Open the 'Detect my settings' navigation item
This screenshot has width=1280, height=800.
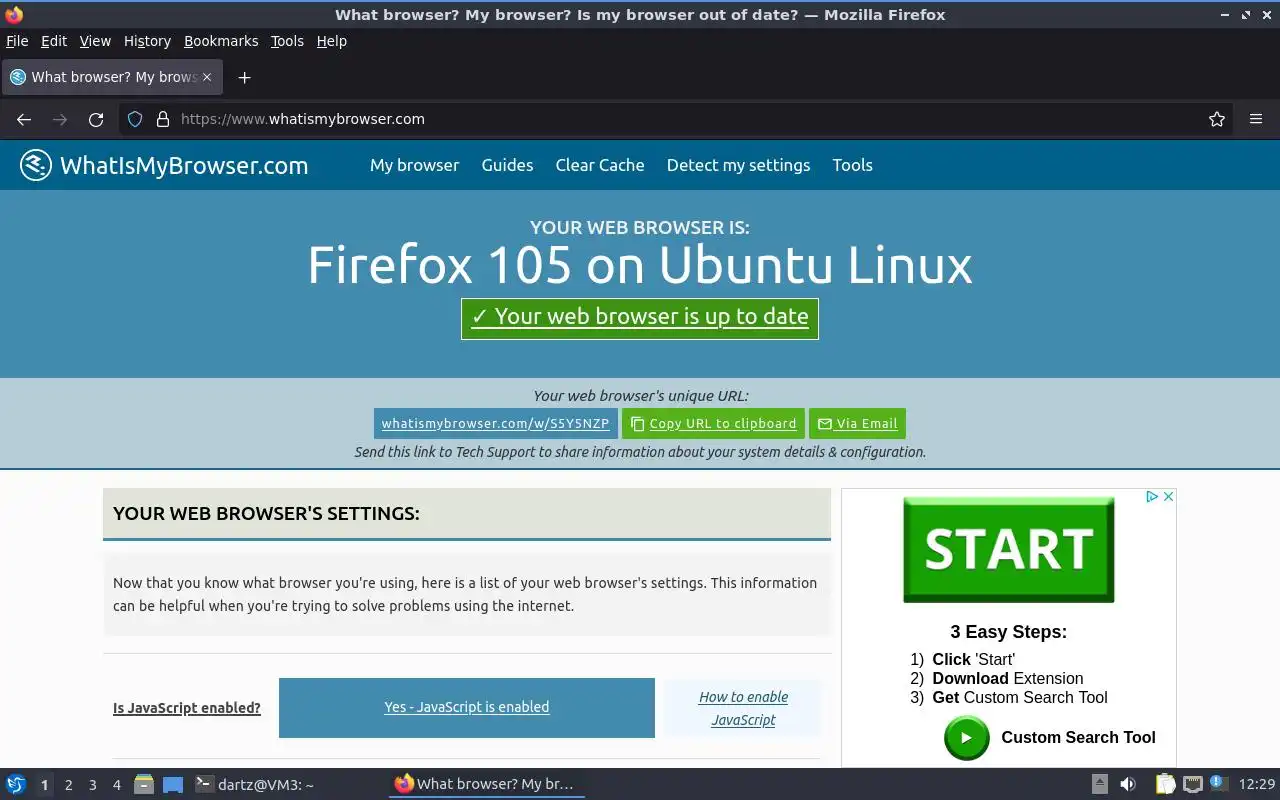738,165
